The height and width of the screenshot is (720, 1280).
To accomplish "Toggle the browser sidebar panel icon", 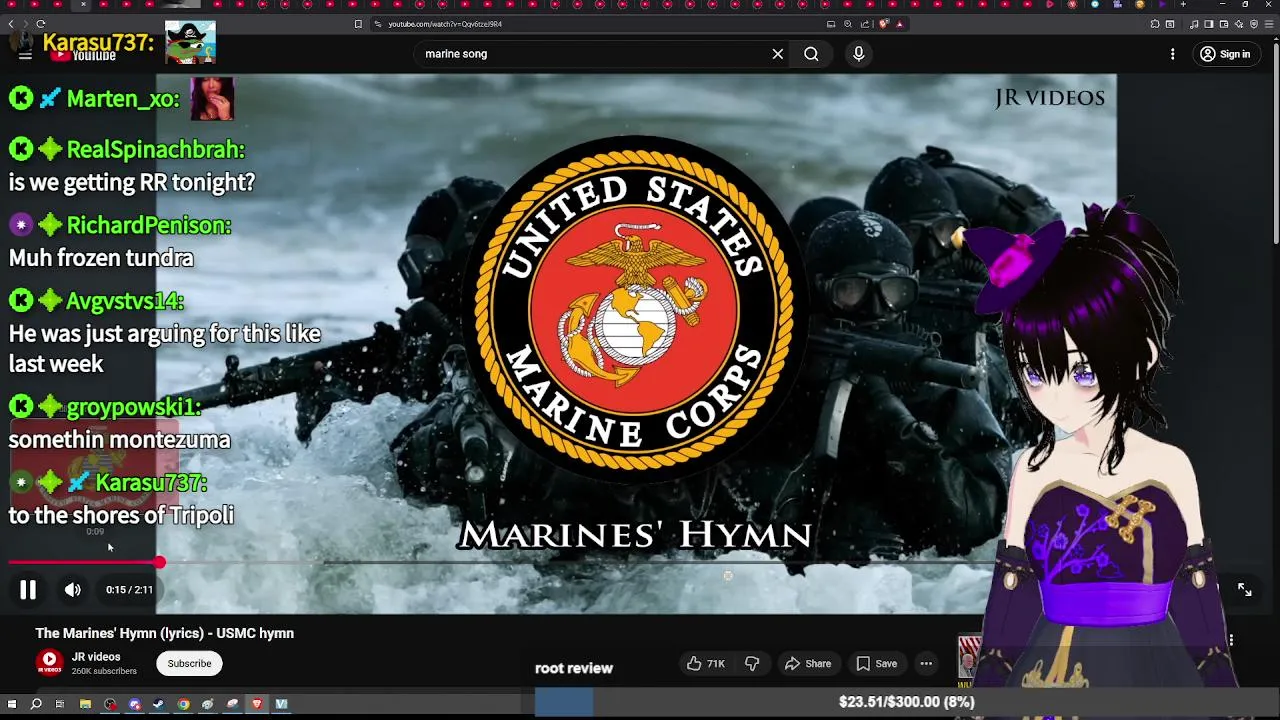I will pos(1209,24).
